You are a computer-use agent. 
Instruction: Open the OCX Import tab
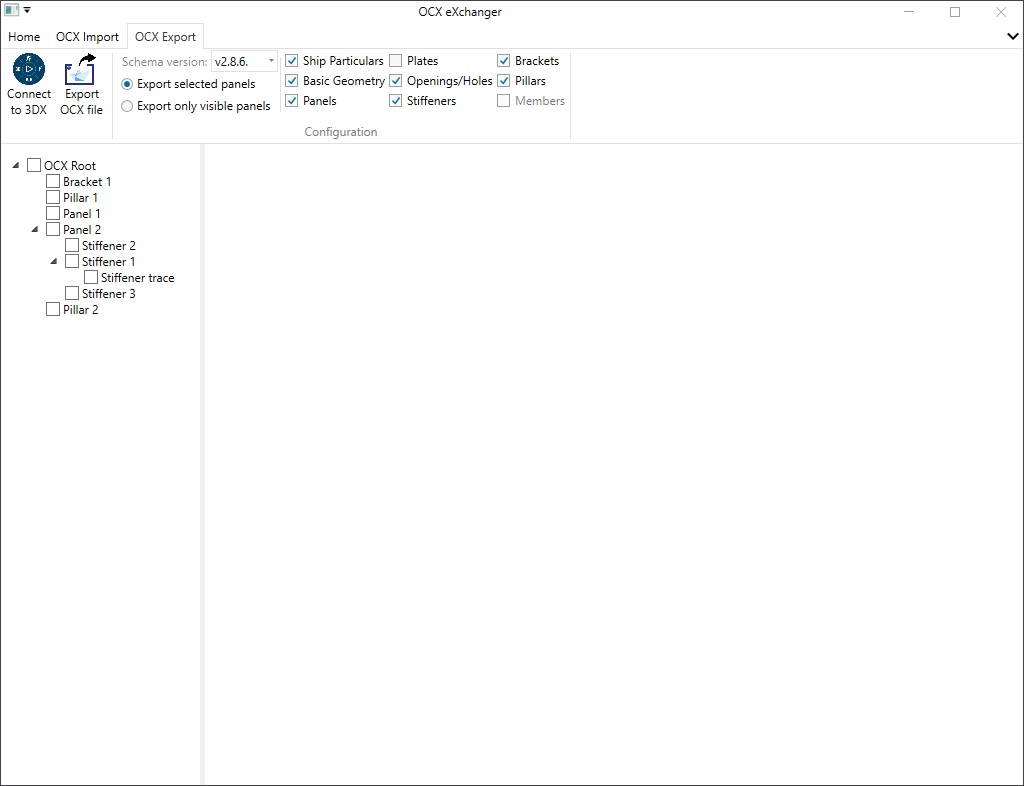pos(87,37)
